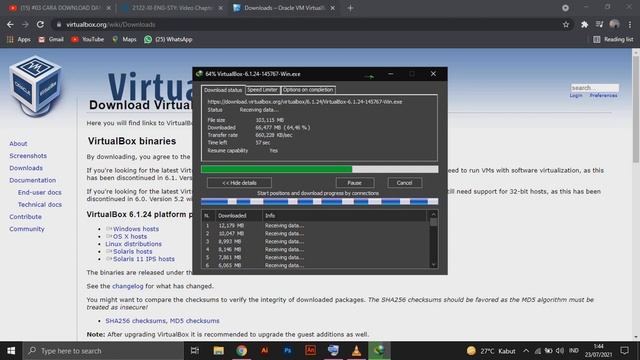Open the volume control in the tray
The height and width of the screenshot is (360, 640).
[560, 351]
